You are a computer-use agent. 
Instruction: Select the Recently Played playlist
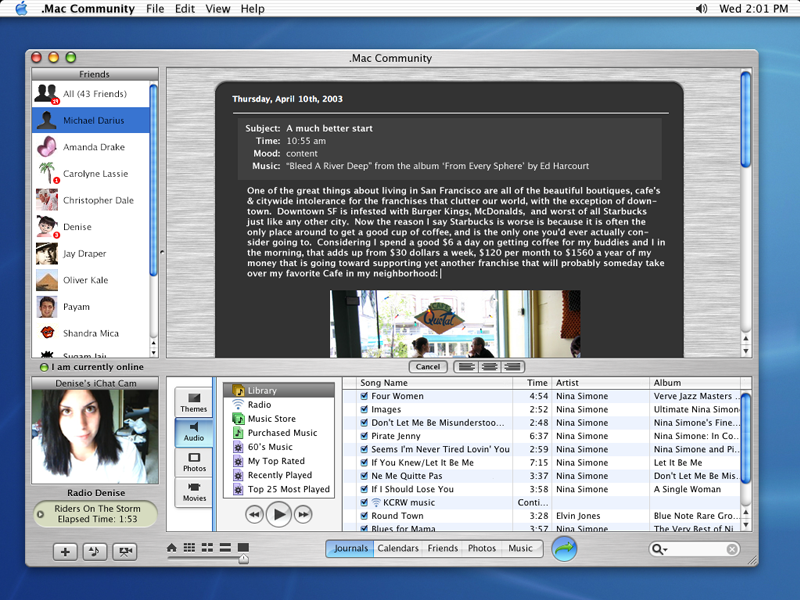(279, 475)
